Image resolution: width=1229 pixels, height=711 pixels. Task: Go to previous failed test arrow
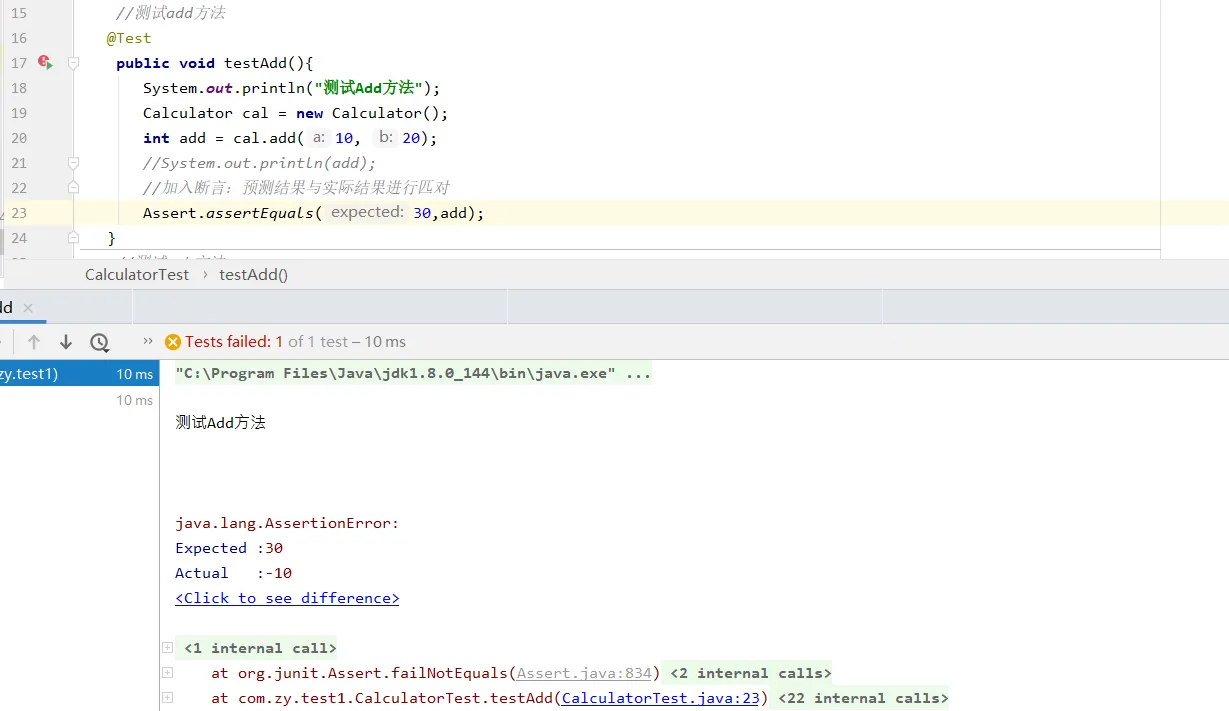pyautogui.click(x=34, y=342)
